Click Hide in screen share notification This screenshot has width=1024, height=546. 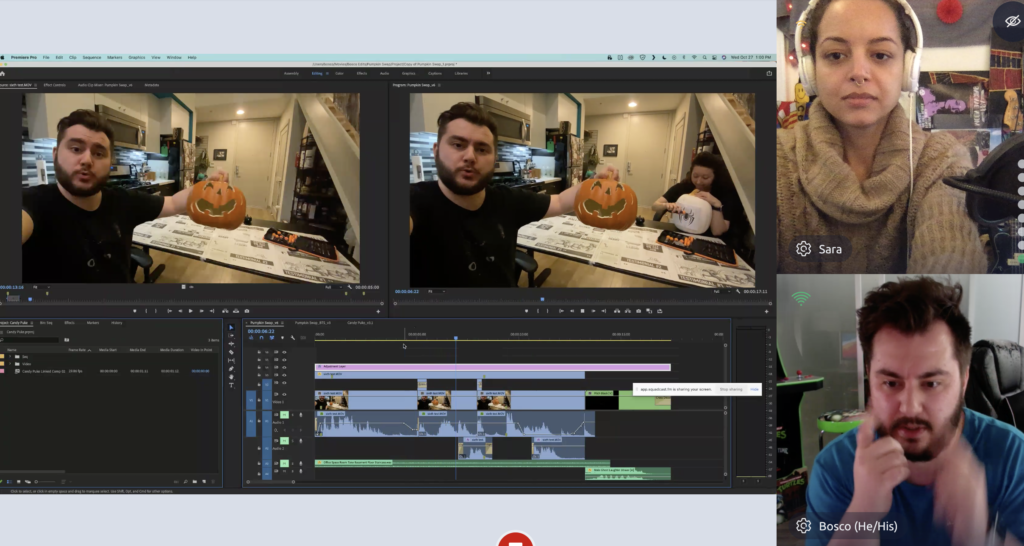[x=754, y=389]
